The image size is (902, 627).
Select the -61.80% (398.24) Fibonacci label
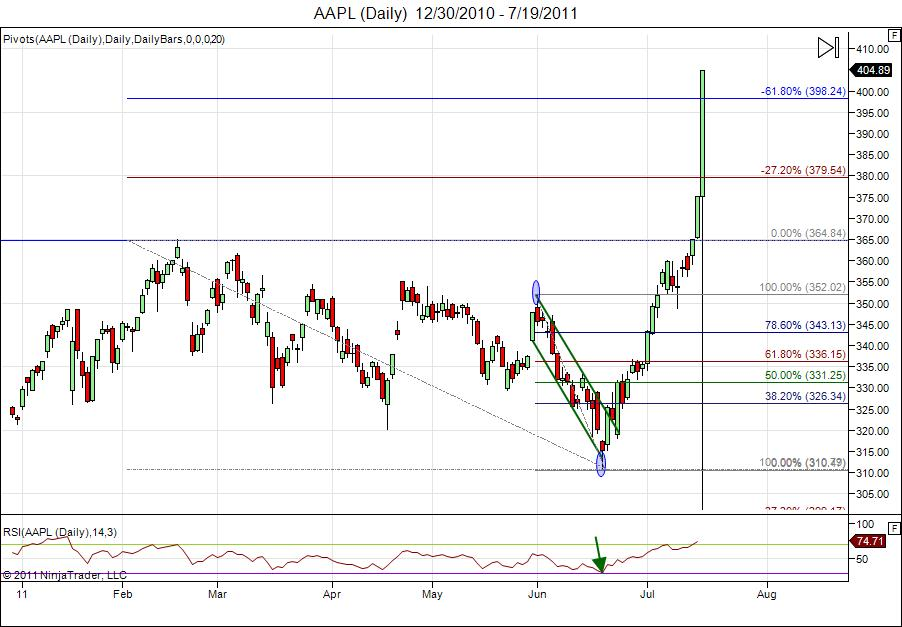[x=803, y=91]
